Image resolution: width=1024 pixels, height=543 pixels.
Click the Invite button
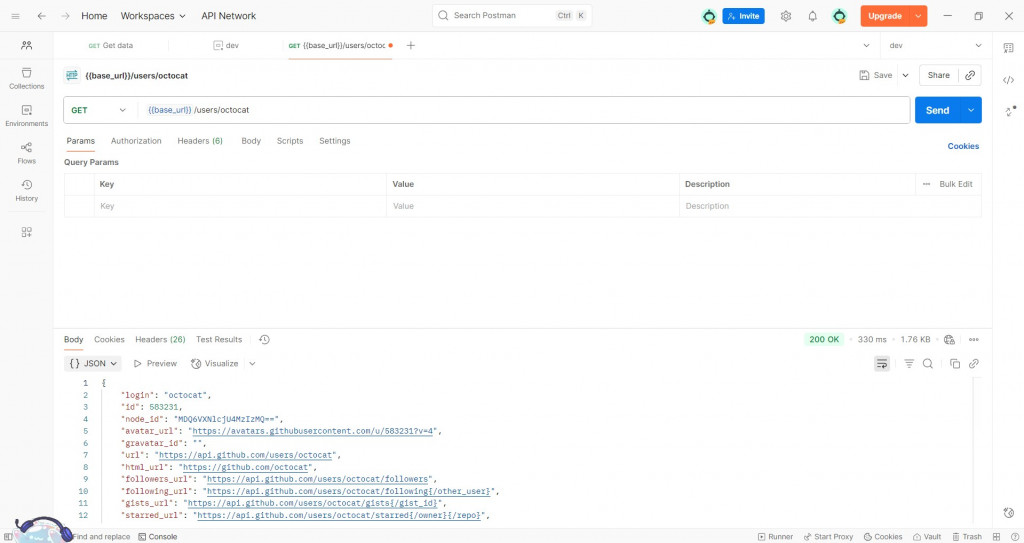(743, 16)
